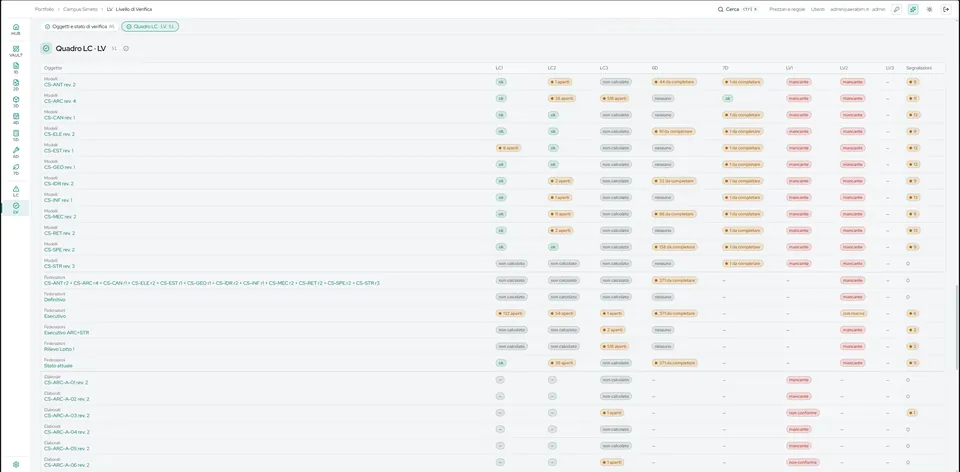960x472 pixels.
Task: Click LC3 aperti badge for CS-ARC rev. 4
Action: tap(613, 98)
